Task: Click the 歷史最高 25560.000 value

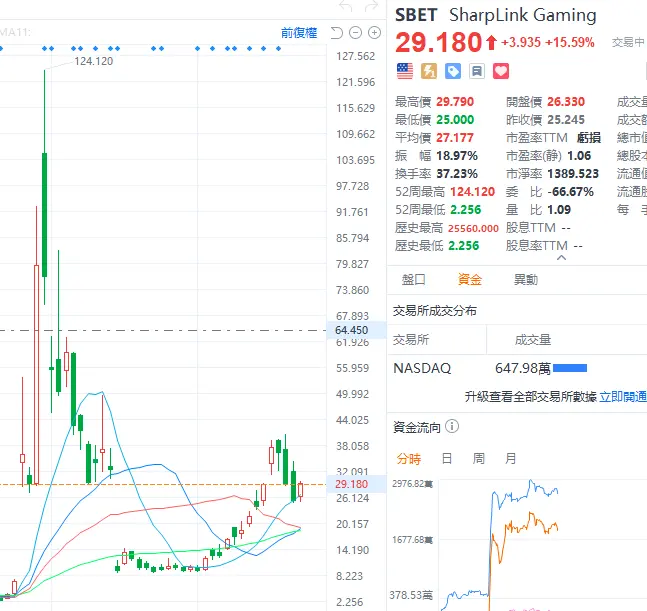Action: coord(473,228)
